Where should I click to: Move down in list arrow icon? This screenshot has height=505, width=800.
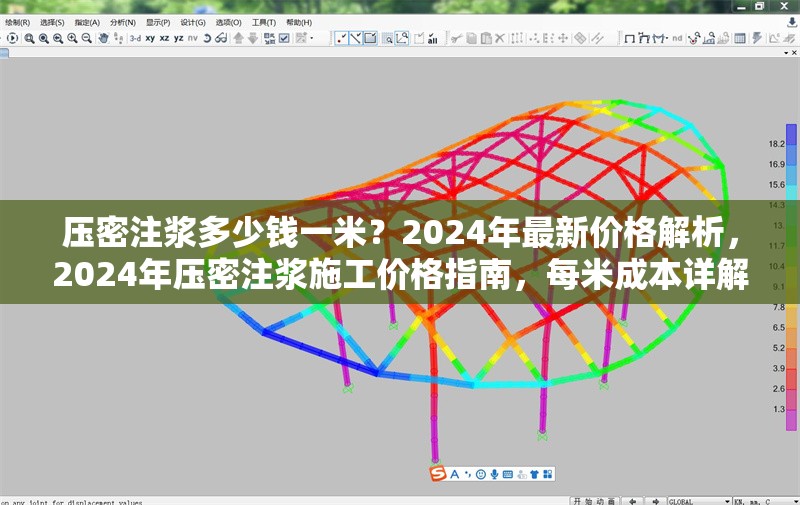[253, 38]
